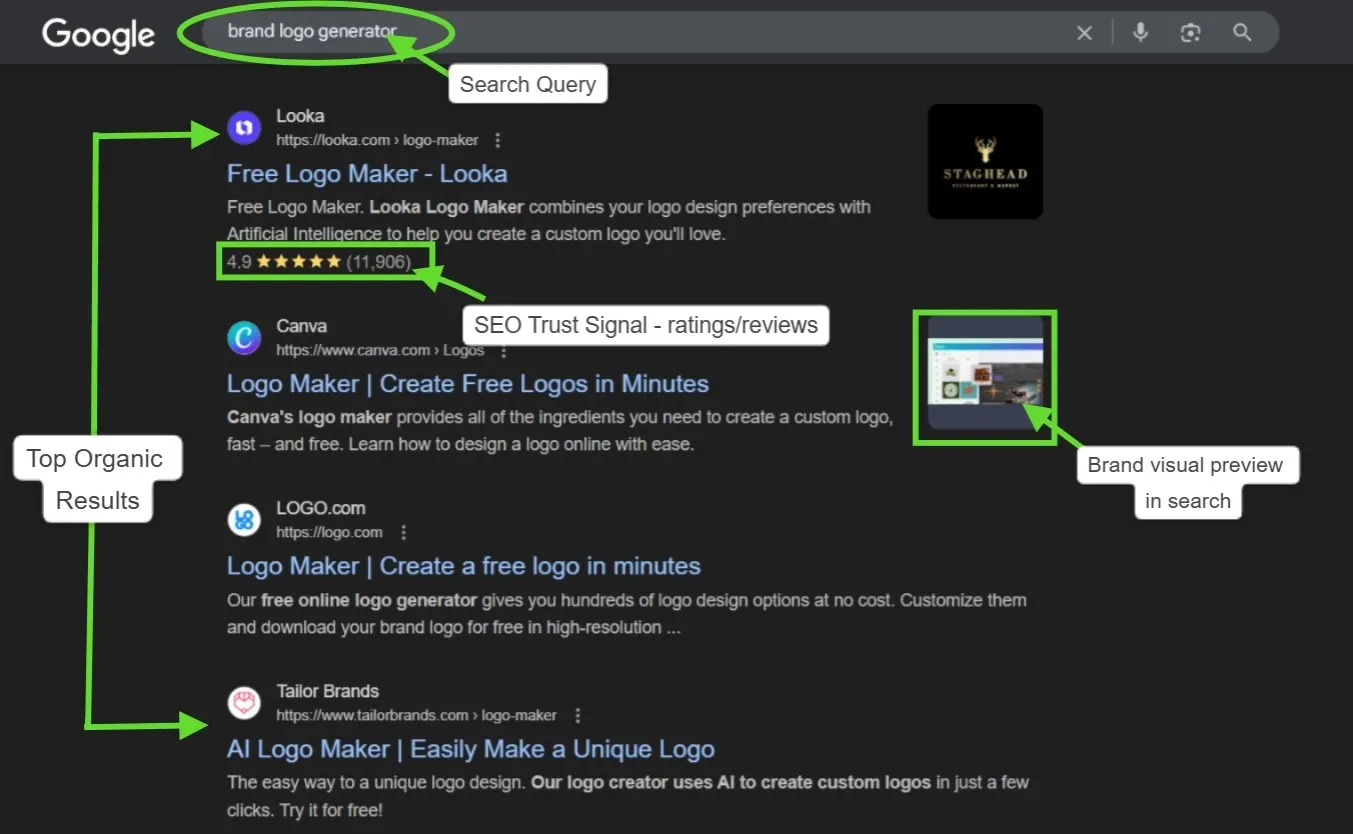This screenshot has width=1353, height=834.
Task: Open Google Lens image search icon
Action: 1190,33
